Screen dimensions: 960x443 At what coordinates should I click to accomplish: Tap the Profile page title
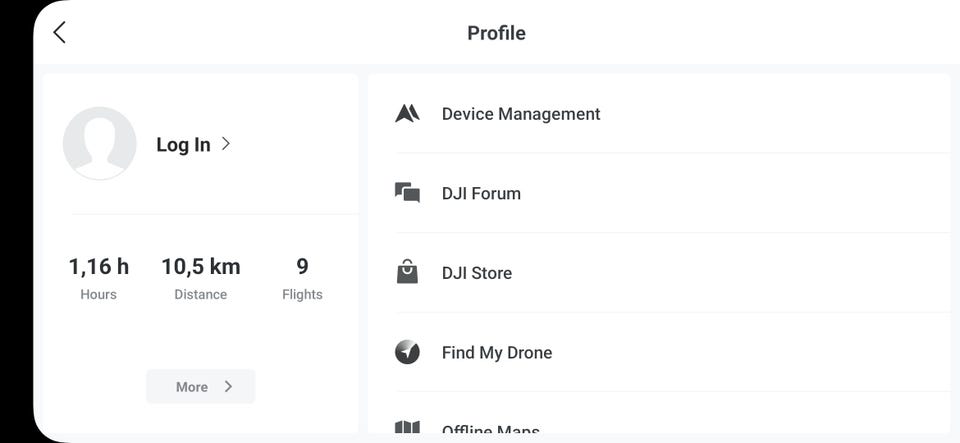click(497, 33)
